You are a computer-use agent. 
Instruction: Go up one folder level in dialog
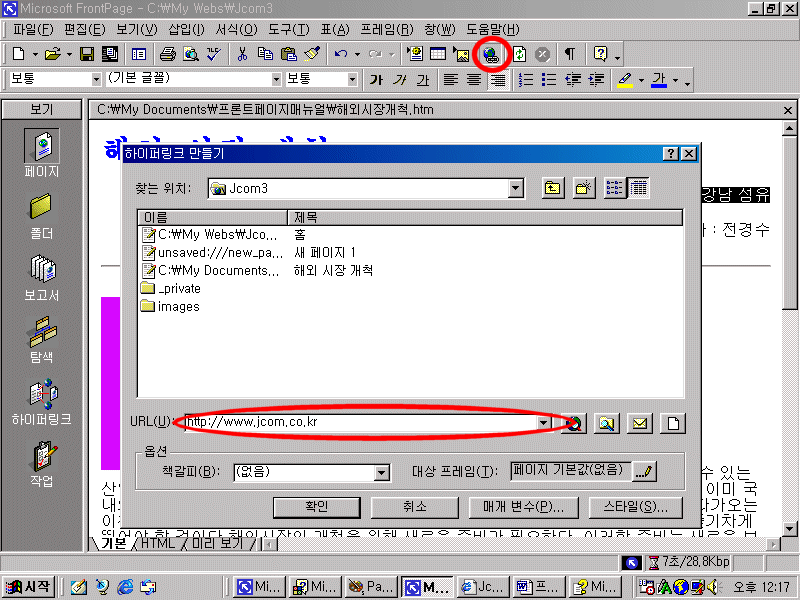point(553,188)
